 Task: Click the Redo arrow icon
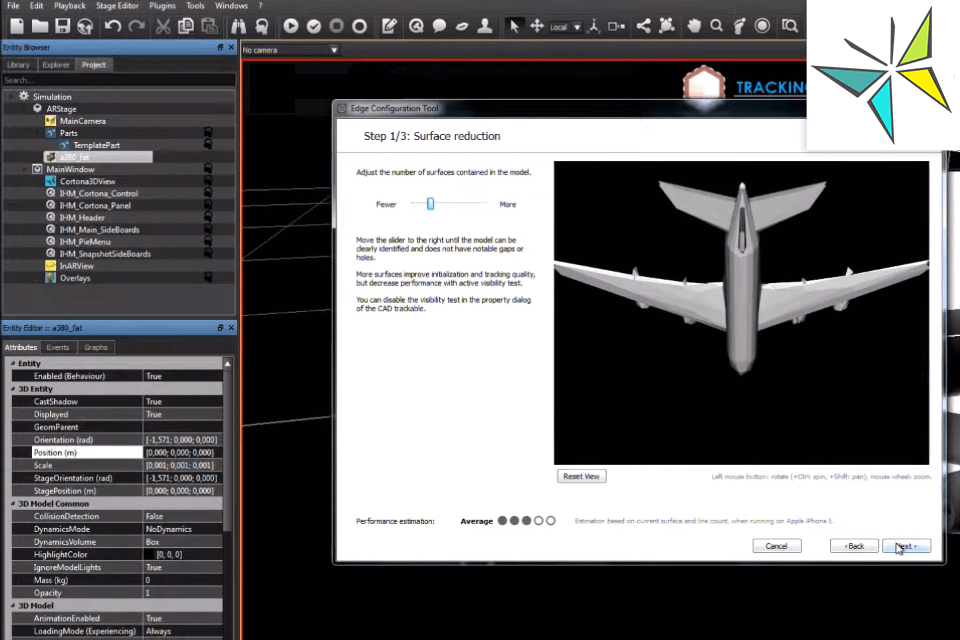pos(137,26)
